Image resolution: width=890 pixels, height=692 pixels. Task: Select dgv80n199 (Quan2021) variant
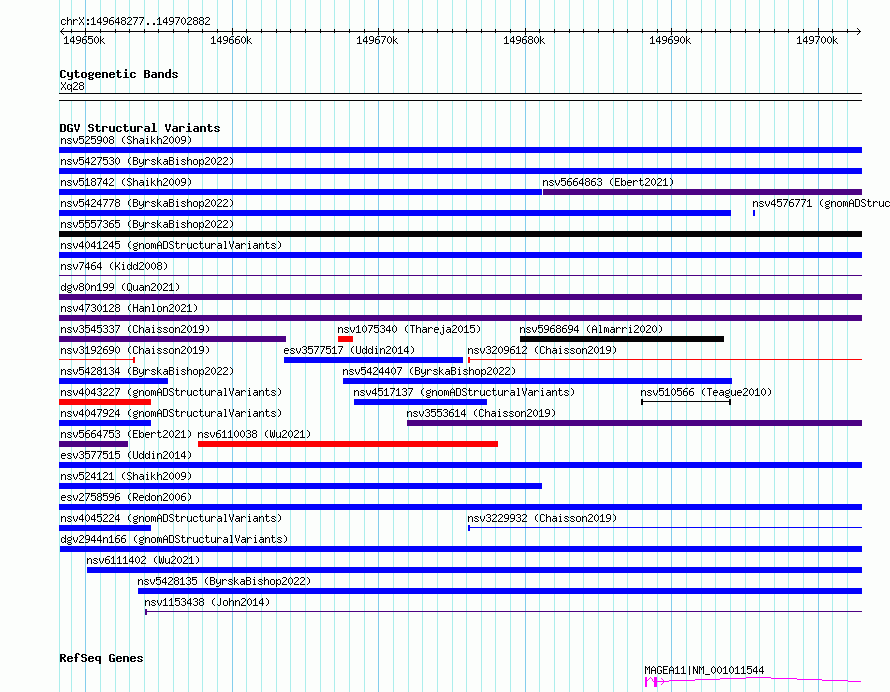(x=120, y=287)
